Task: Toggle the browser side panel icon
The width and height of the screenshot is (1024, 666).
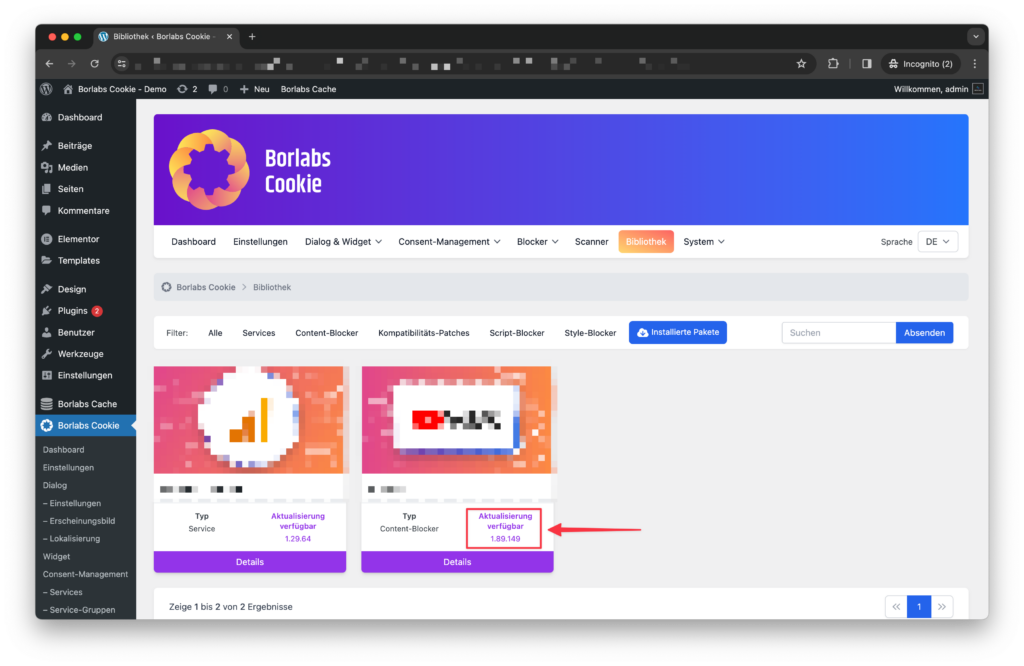Action: click(867, 63)
